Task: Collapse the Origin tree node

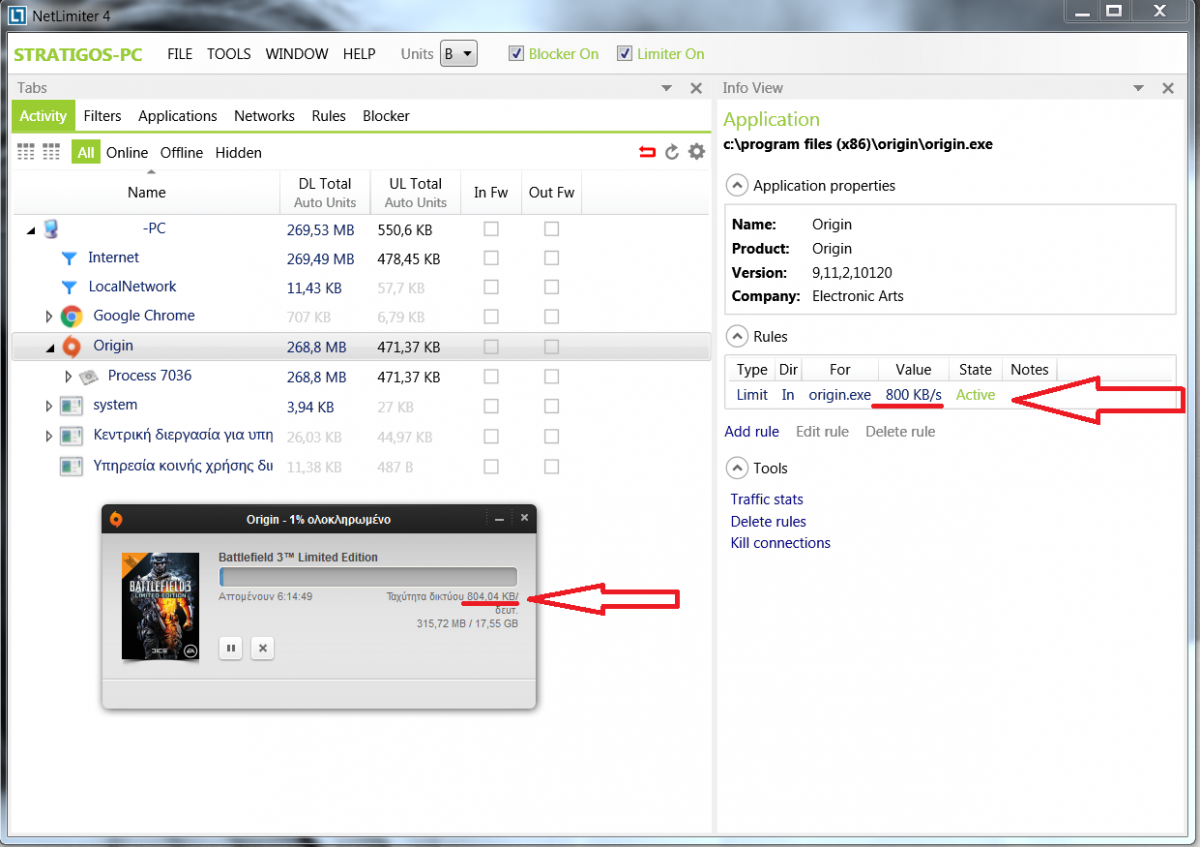Action: (49, 348)
